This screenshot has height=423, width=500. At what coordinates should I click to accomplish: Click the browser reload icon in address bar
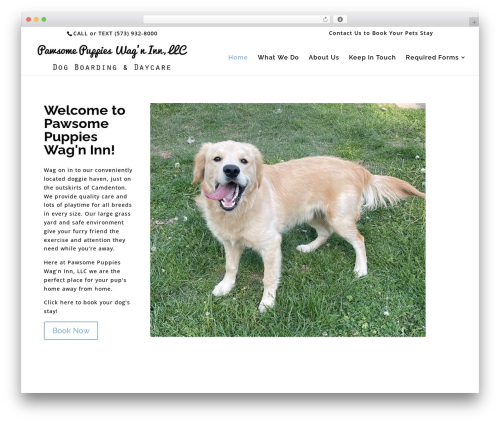[x=325, y=19]
